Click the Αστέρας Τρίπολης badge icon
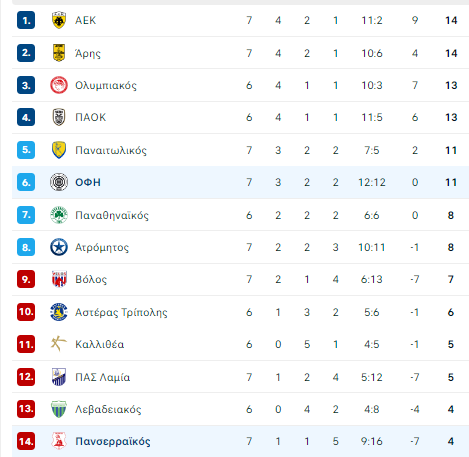 pos(59,312)
